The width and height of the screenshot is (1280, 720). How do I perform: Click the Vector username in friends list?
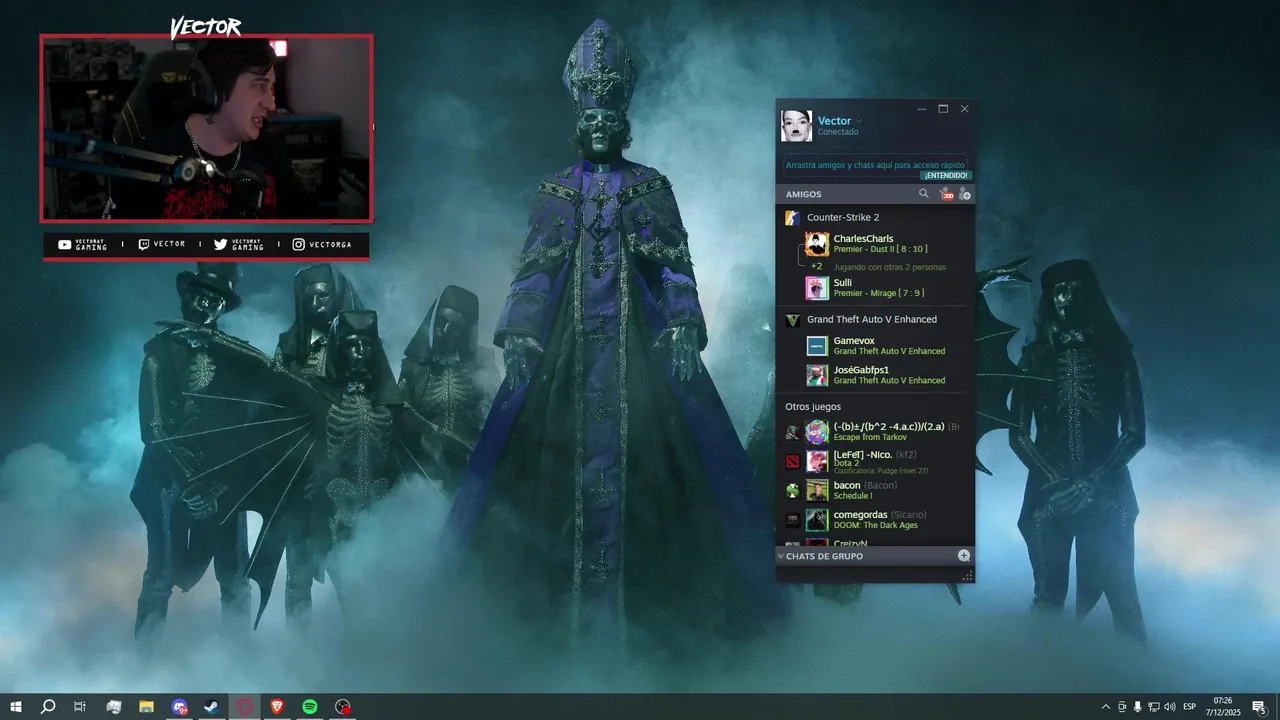pos(834,121)
